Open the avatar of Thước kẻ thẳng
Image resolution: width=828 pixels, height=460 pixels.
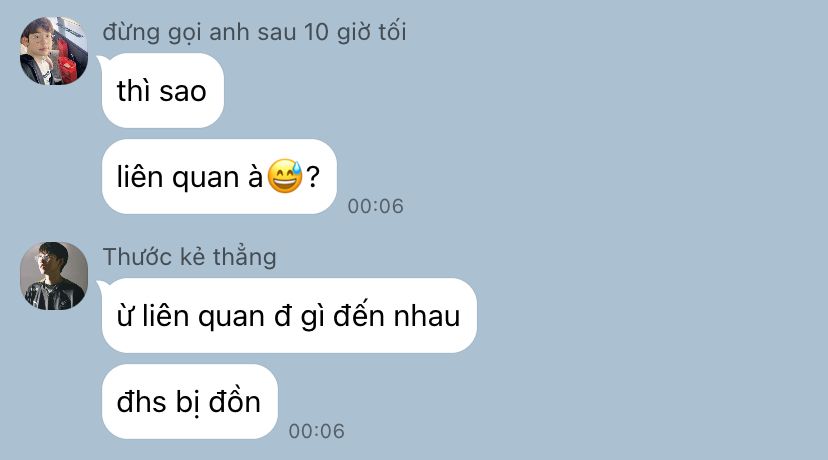[x=54, y=276]
